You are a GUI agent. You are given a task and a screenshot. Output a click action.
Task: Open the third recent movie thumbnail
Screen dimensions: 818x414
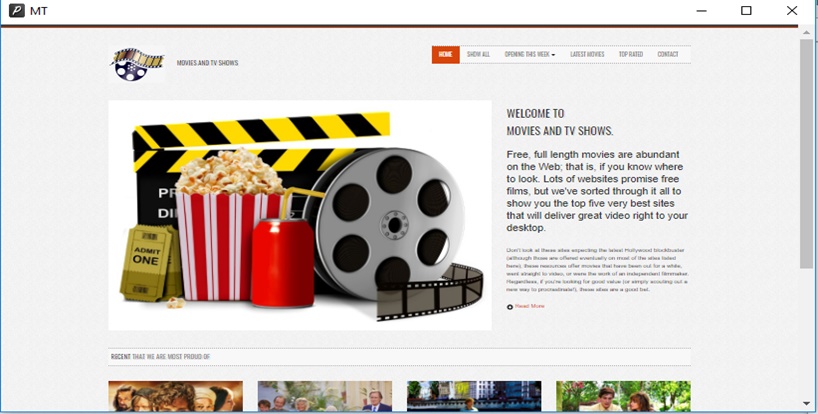[474, 396]
